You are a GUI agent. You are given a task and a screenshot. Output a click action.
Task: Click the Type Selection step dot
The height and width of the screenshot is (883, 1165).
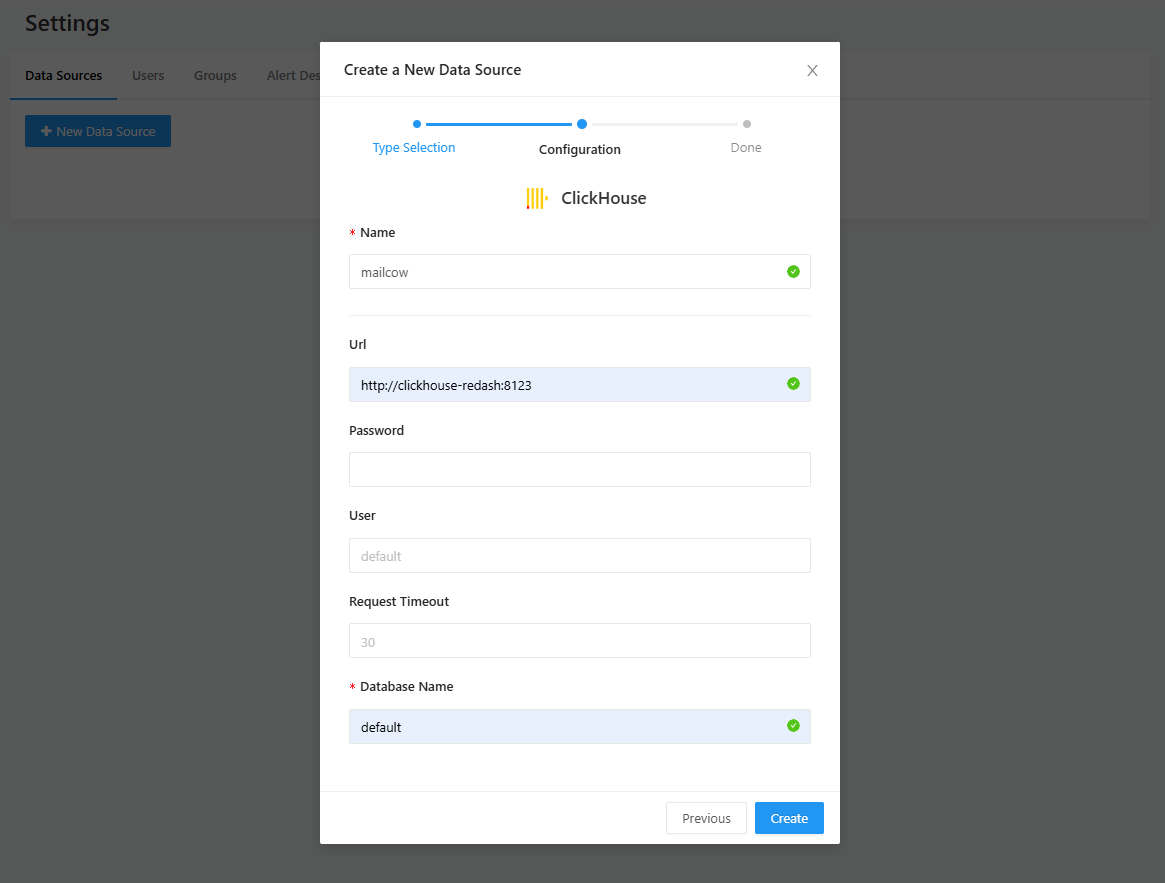coord(417,124)
